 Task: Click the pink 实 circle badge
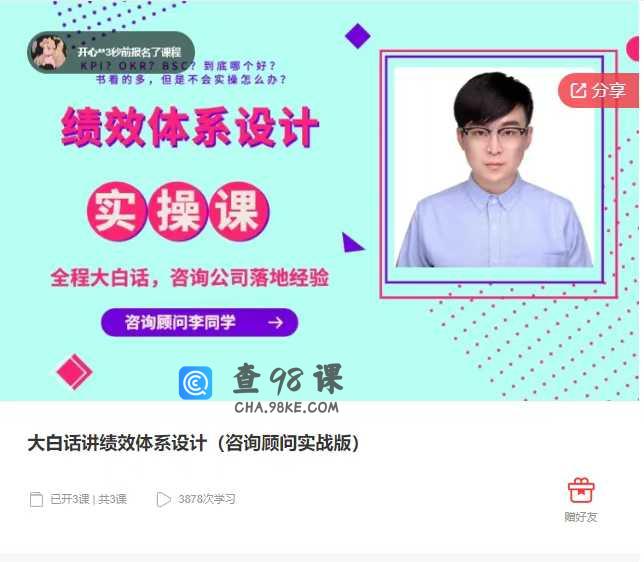pos(117,211)
